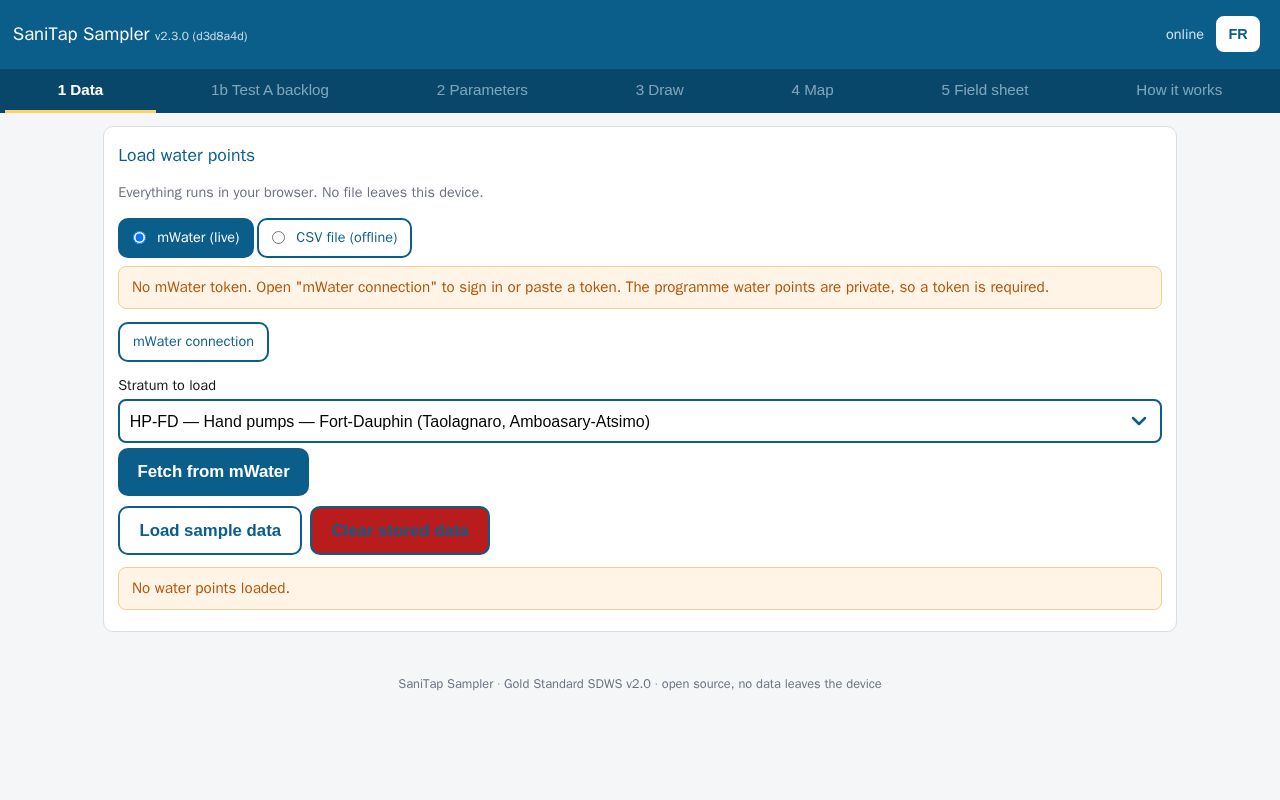
Task: Open the Stratum to load dropdown
Action: (x=640, y=421)
